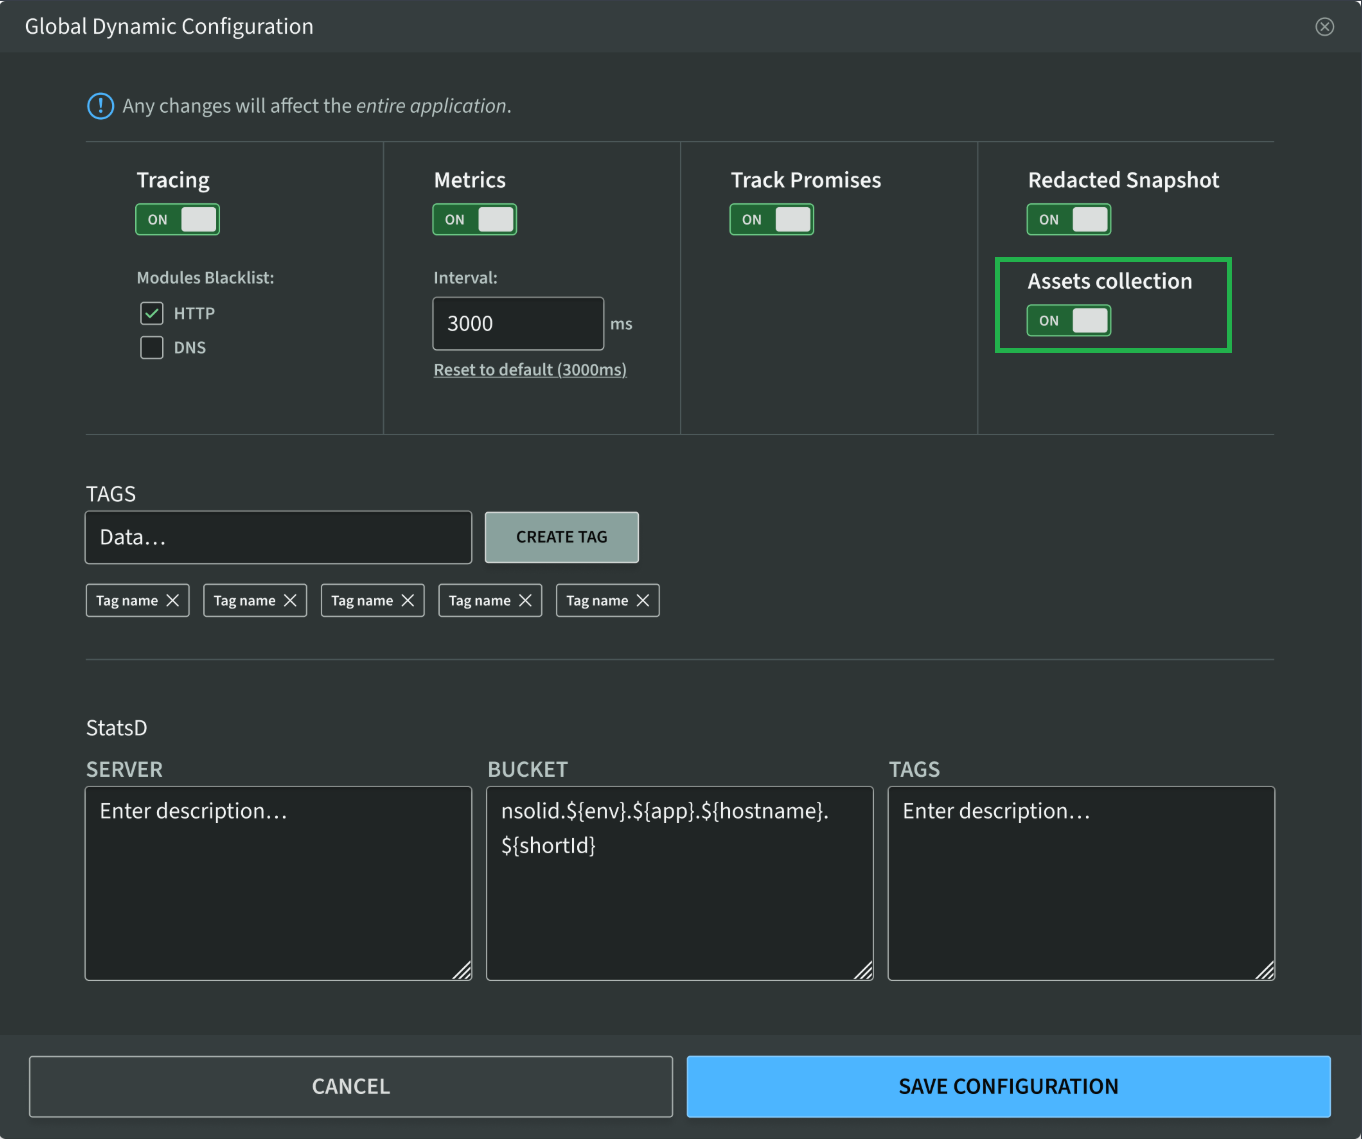Click the CREATE TAG button

pyautogui.click(x=561, y=537)
